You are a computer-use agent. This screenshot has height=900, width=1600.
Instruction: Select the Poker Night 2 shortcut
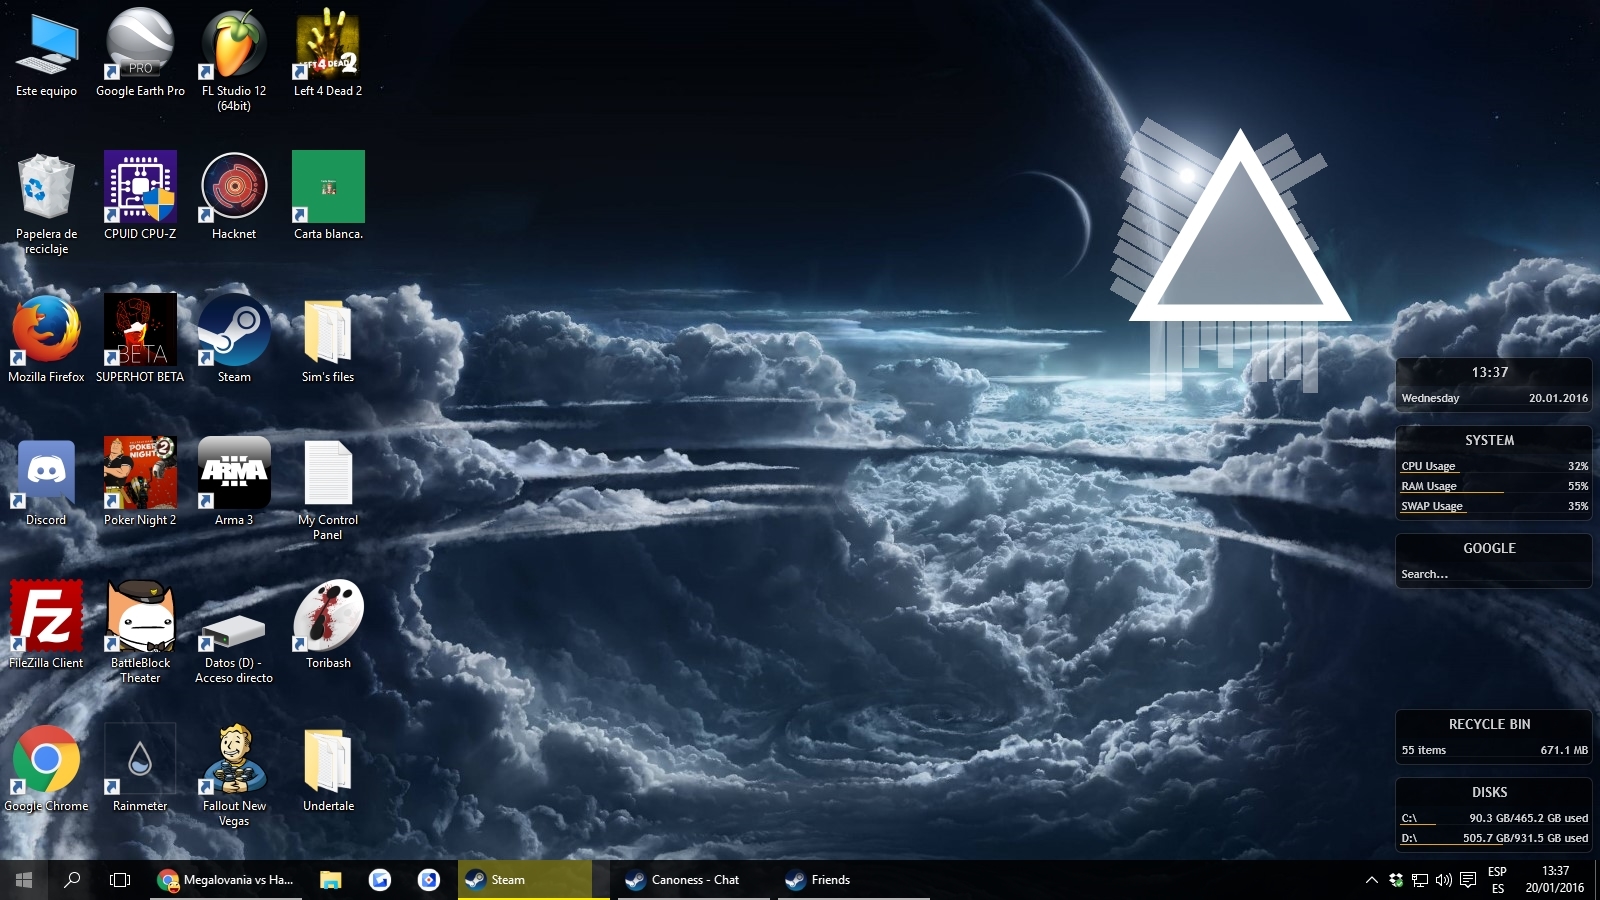pyautogui.click(x=140, y=483)
